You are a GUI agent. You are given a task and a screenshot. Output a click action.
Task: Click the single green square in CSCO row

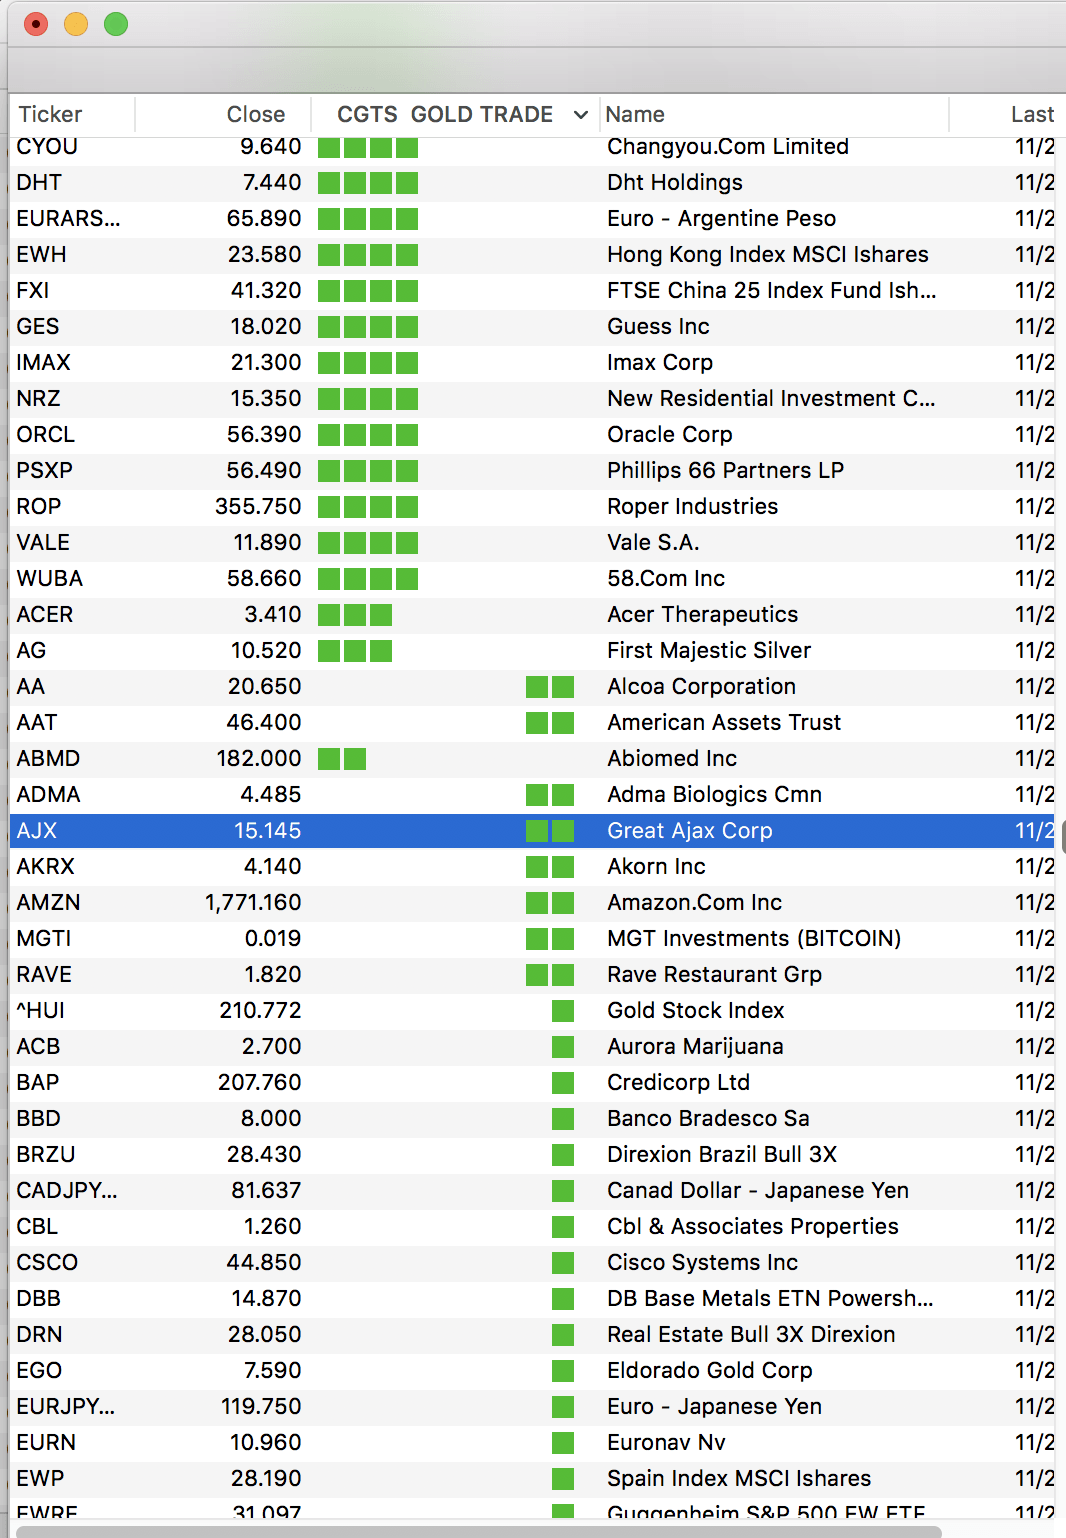click(x=563, y=1263)
